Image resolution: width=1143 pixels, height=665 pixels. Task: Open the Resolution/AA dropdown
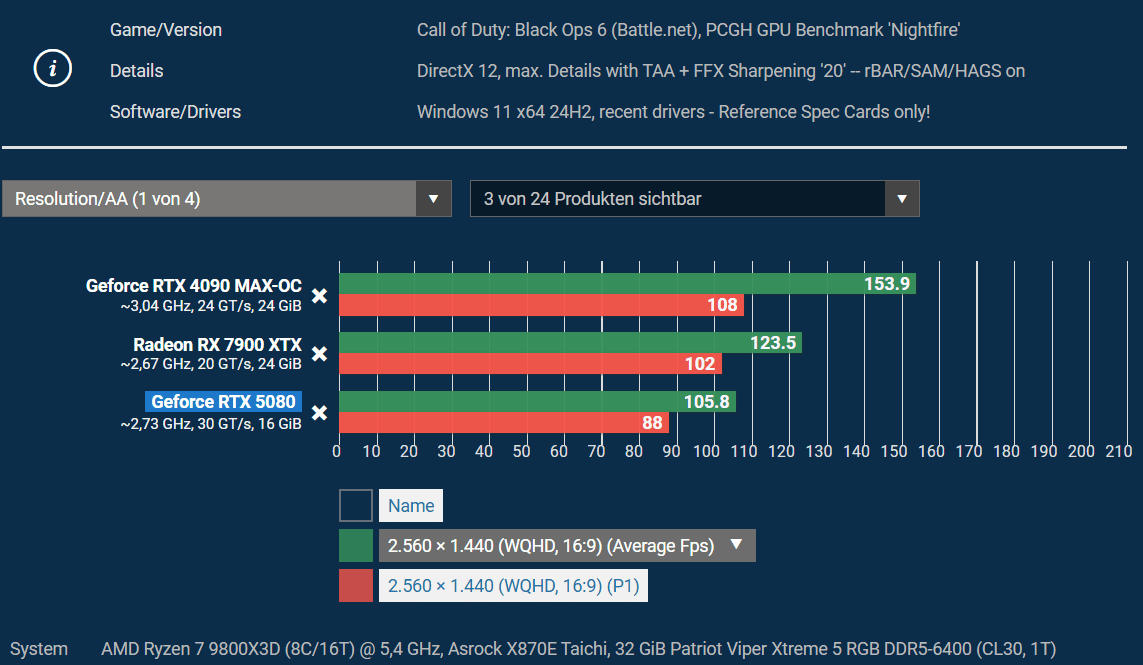[227, 198]
